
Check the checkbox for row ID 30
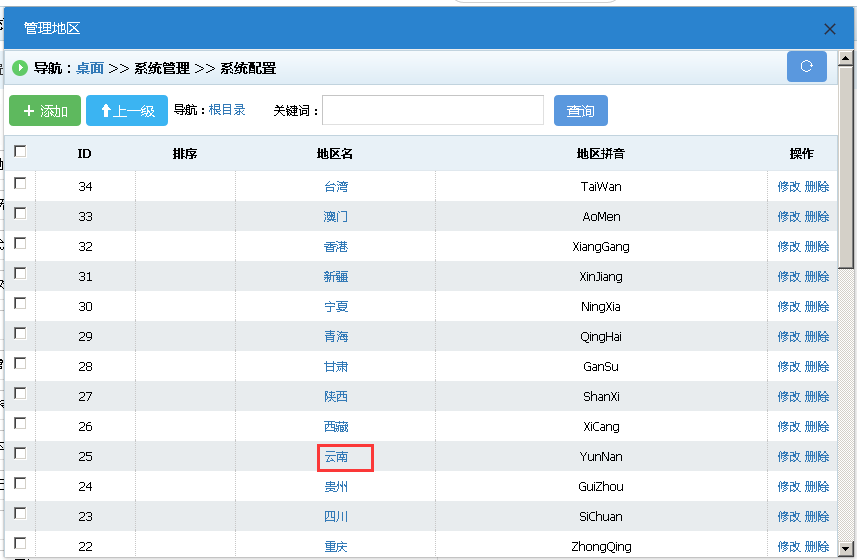click(x=20, y=303)
